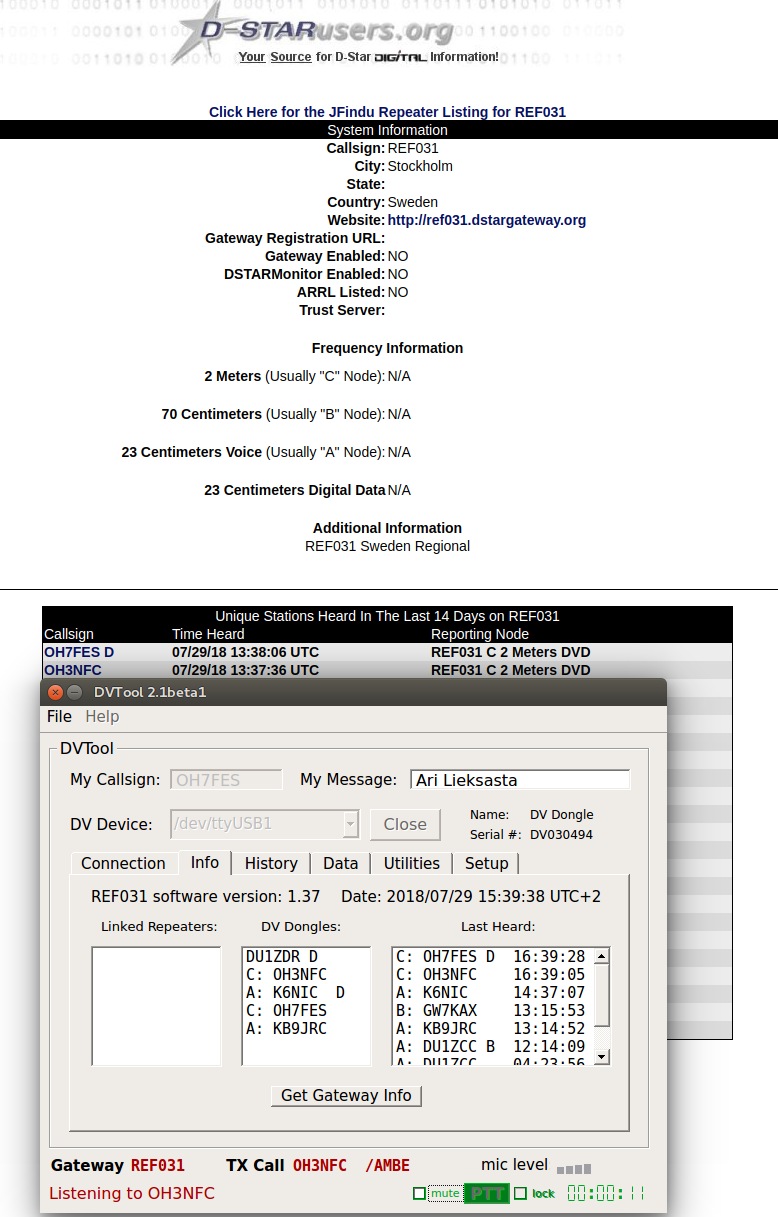
Task: Select KB9JRC 13:14:52 Last Heard entry
Action: click(491, 1029)
